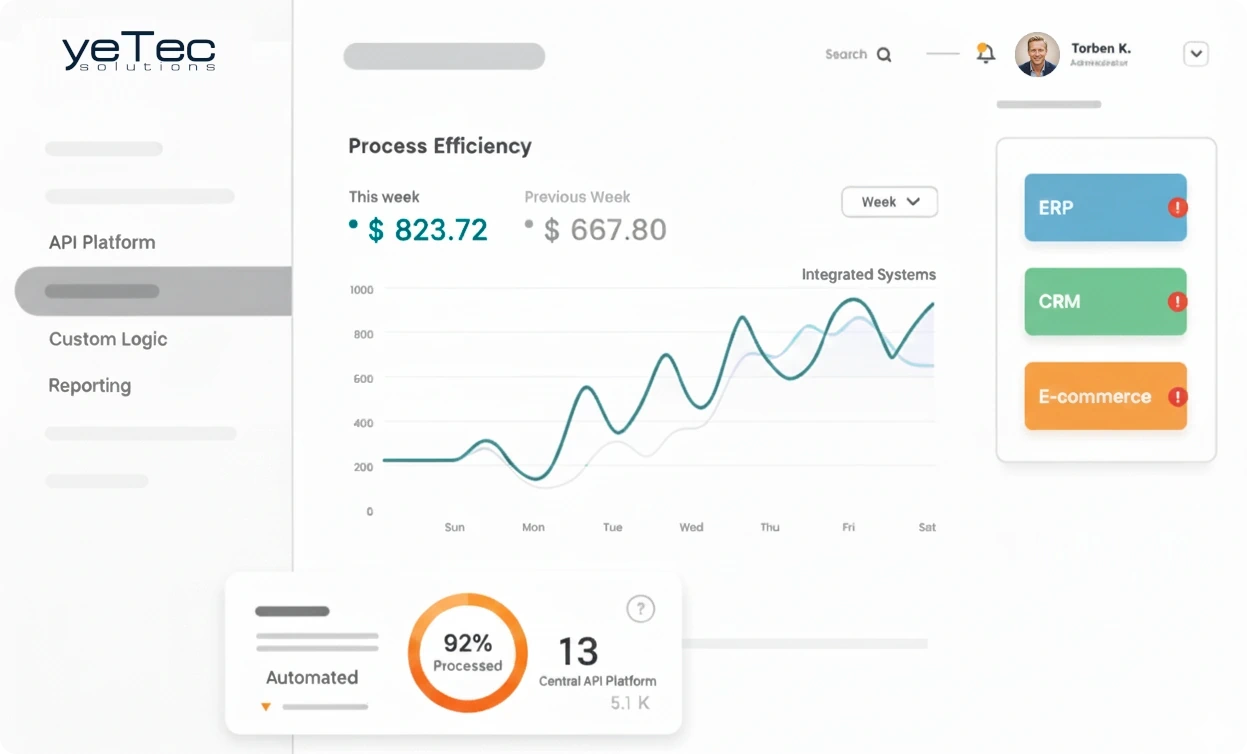The height and width of the screenshot is (754, 1247).
Task: Select Custom Logic in the sidebar
Action: point(108,339)
